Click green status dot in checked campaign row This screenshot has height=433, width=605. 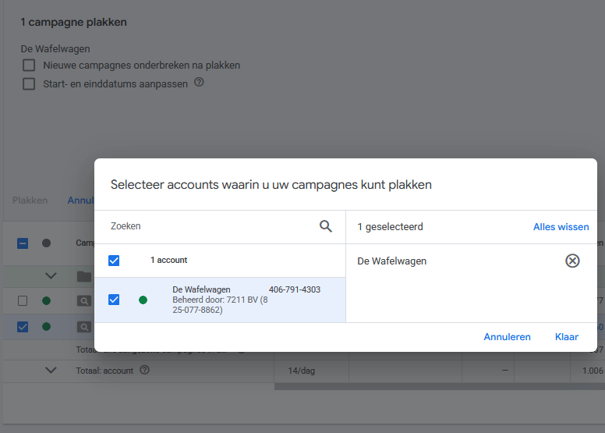point(46,327)
